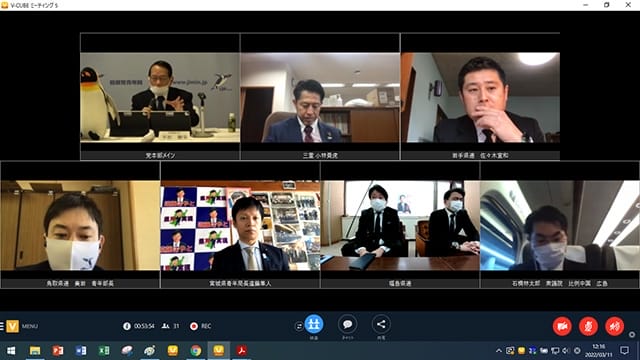Click the active V-CUBE taskbar icon
The image size is (640, 360).
click(218, 351)
